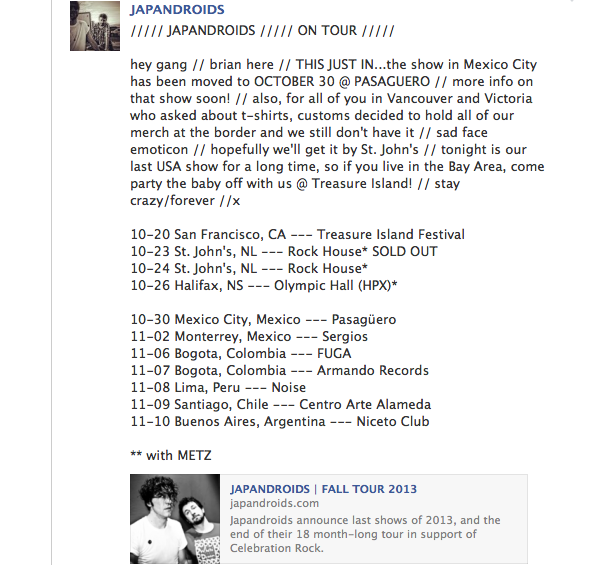Click the 10-30 Mexico City Pasagüero date

[263, 320]
